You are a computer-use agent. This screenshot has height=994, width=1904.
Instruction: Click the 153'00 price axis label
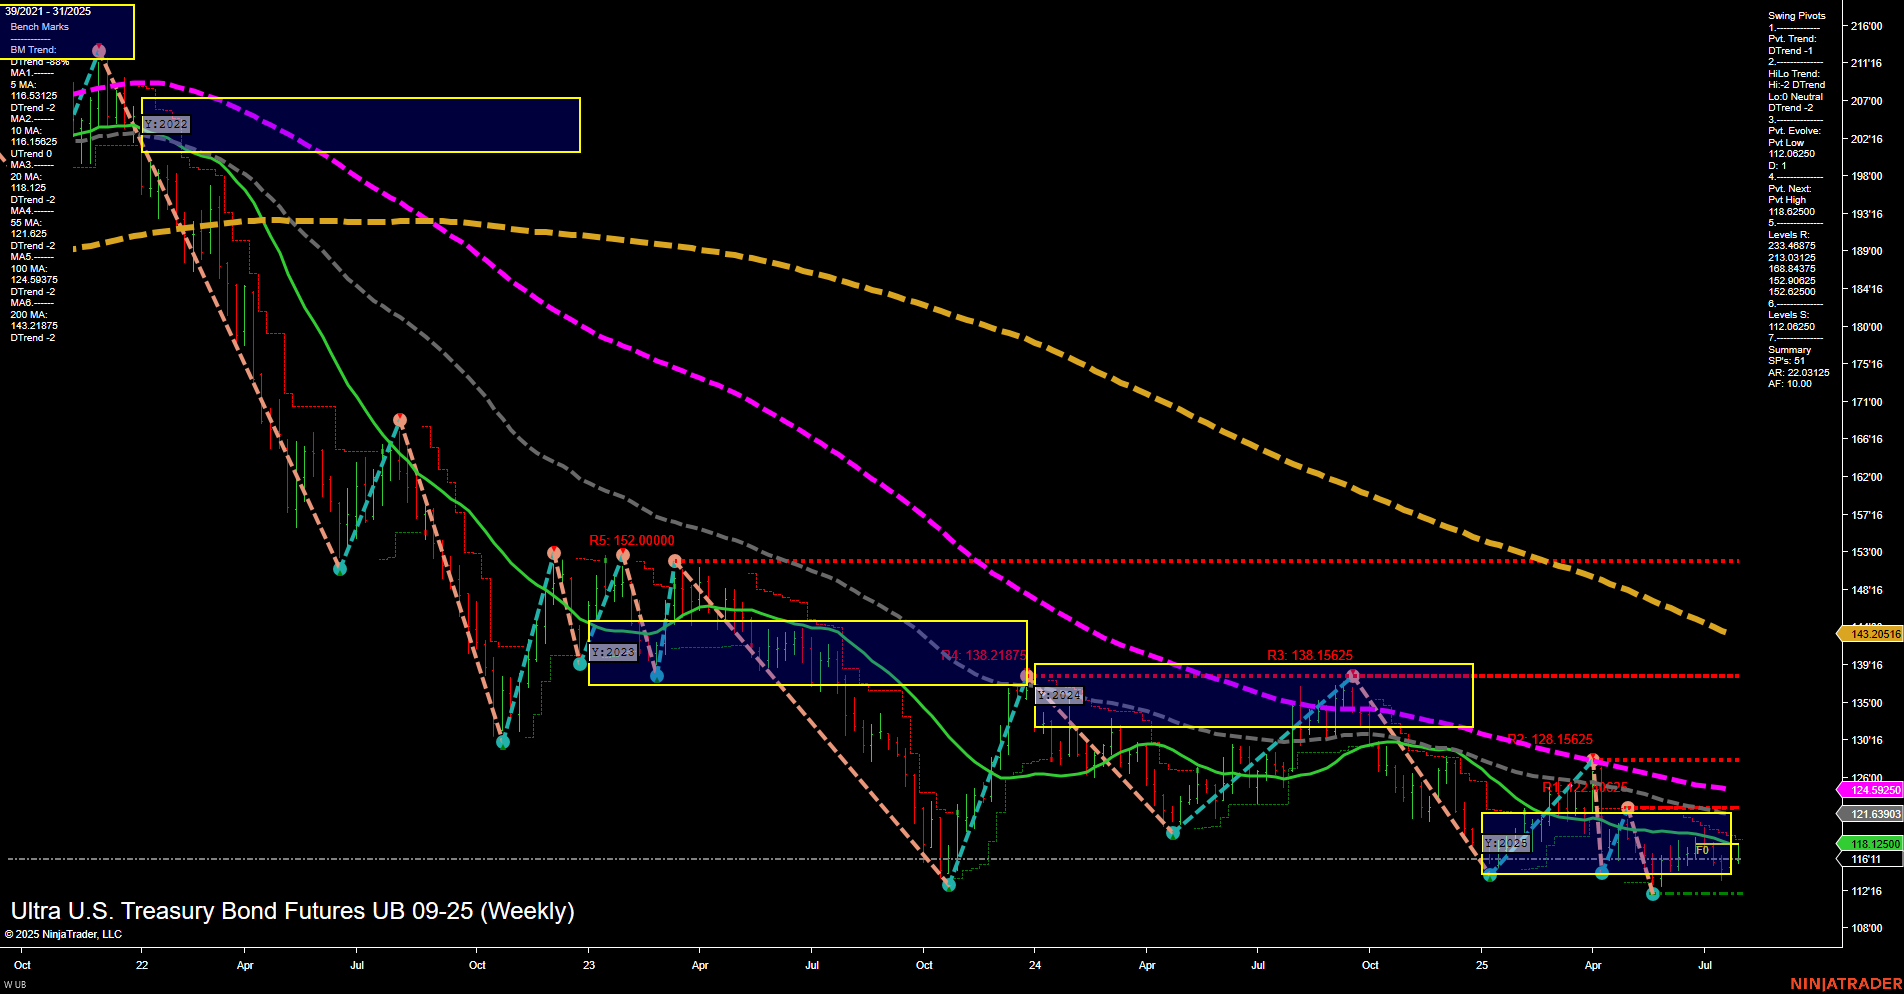[1867, 552]
